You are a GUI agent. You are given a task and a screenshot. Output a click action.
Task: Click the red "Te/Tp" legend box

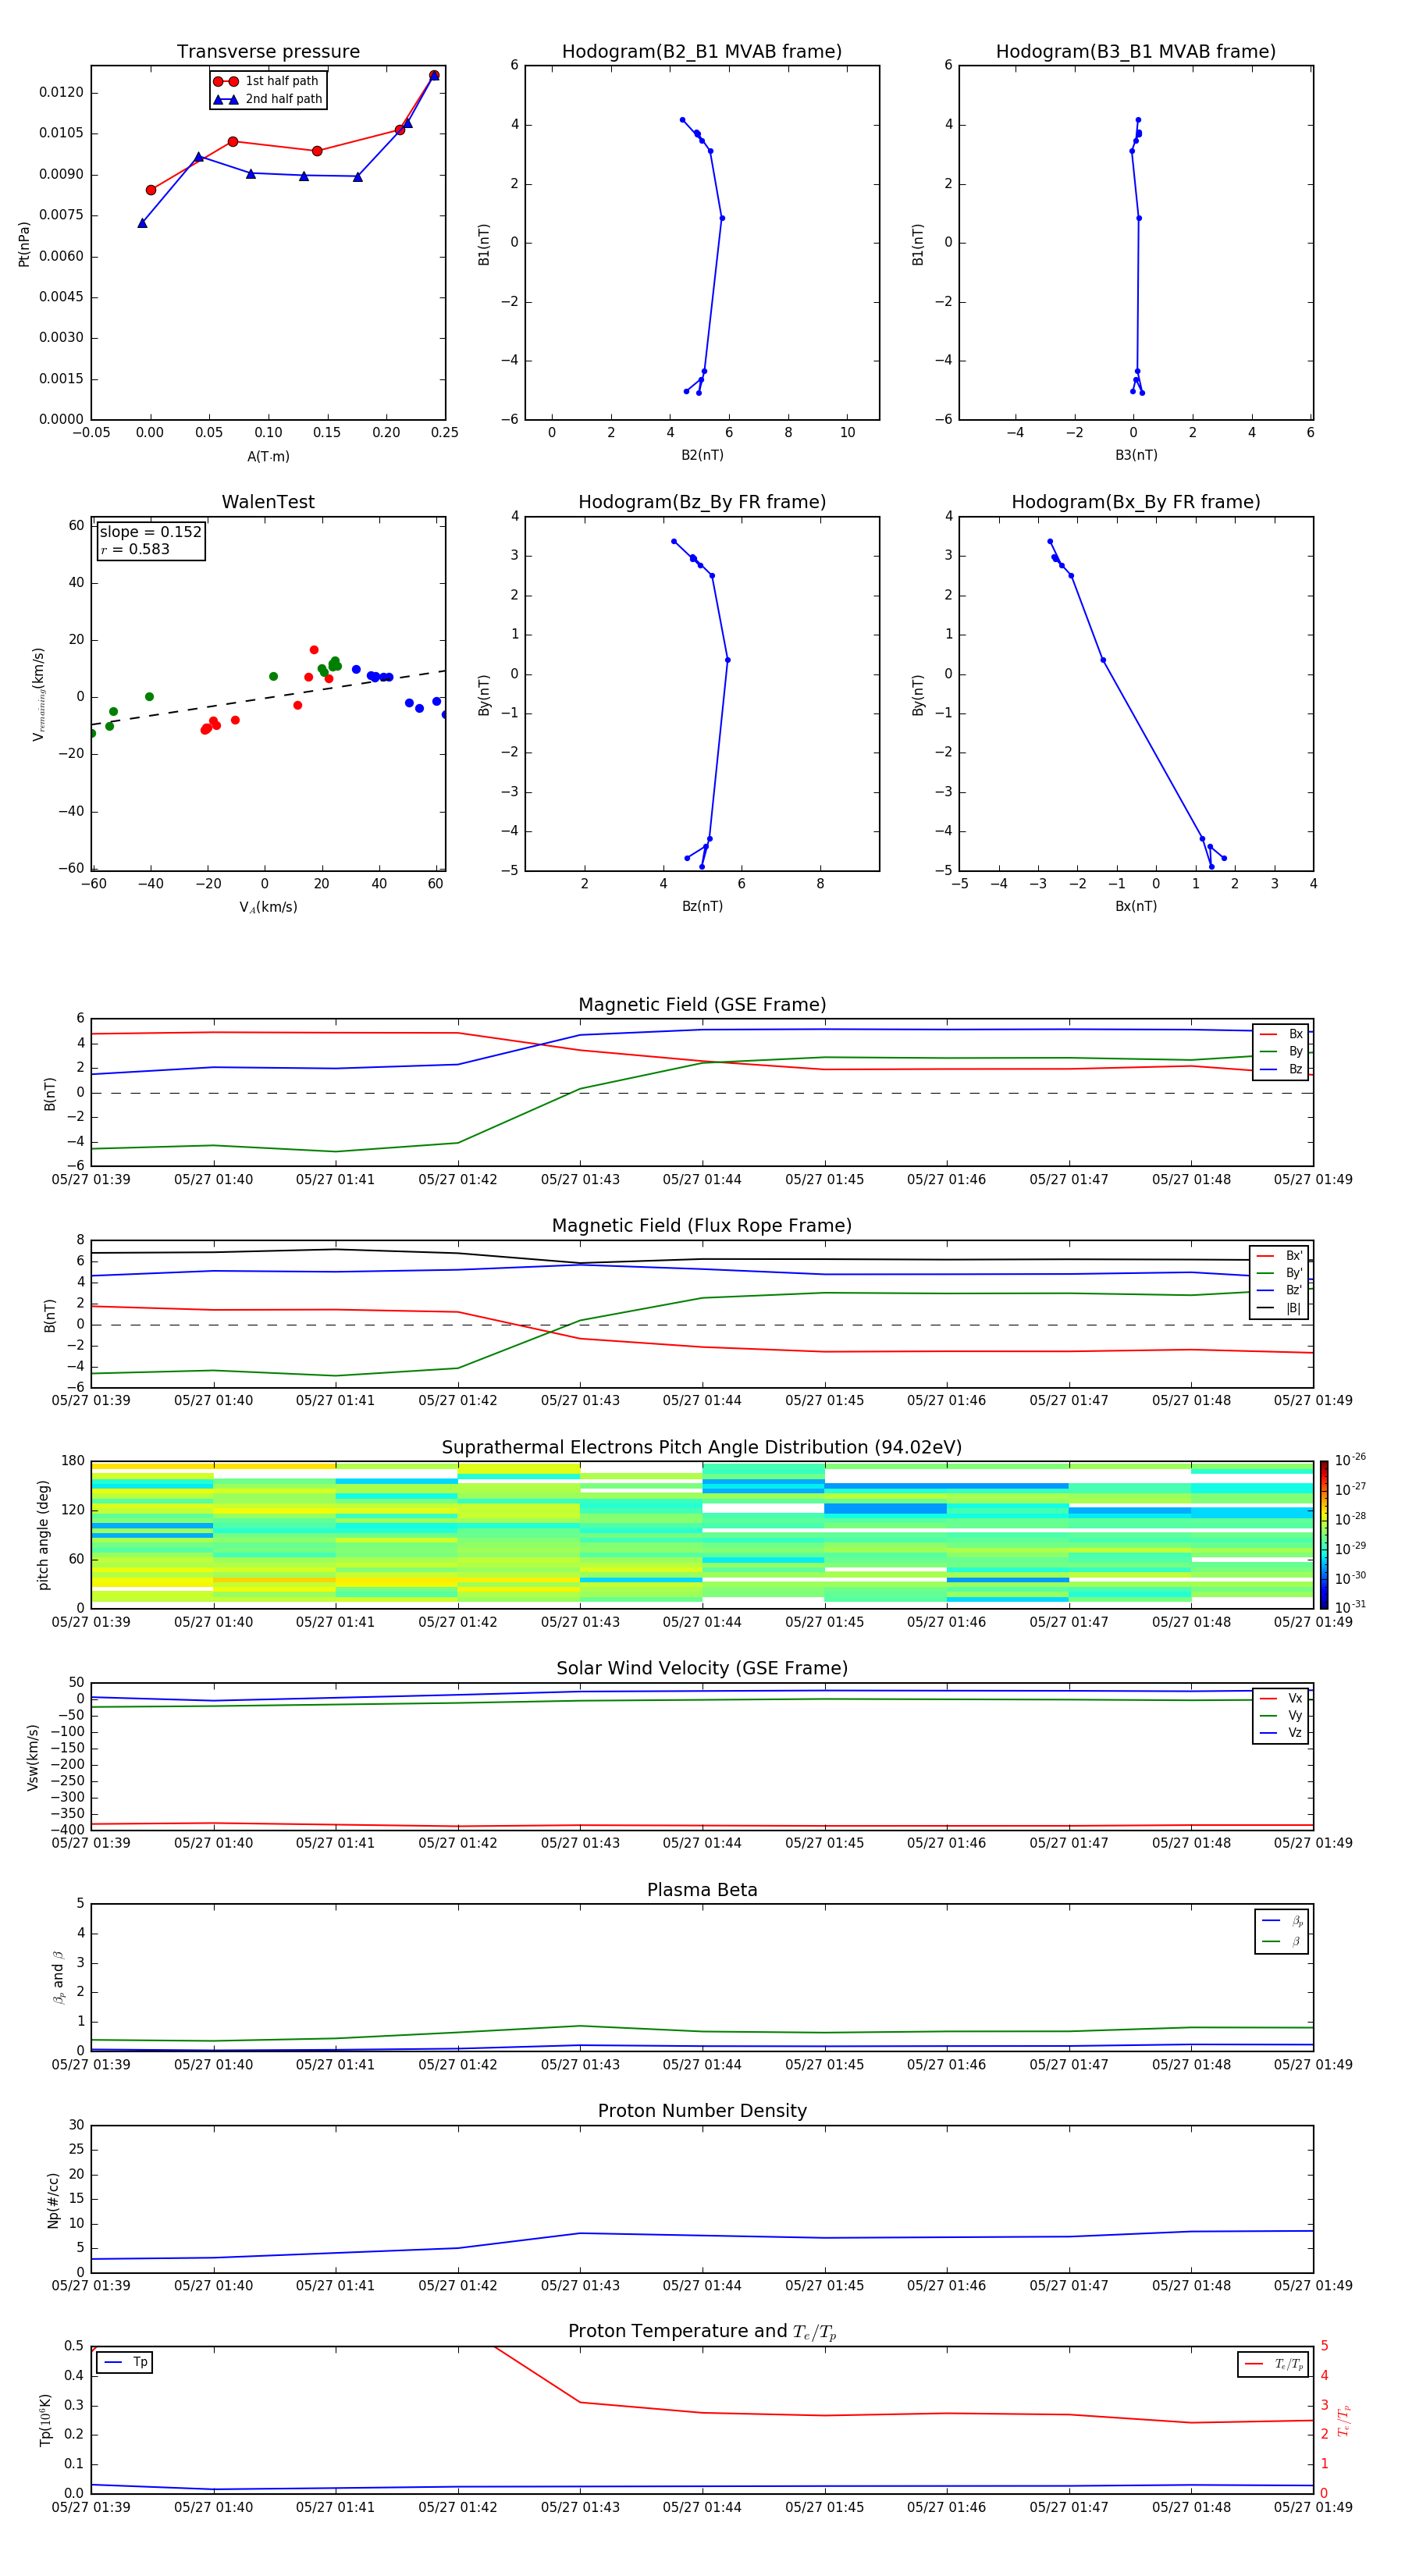1272,2364
